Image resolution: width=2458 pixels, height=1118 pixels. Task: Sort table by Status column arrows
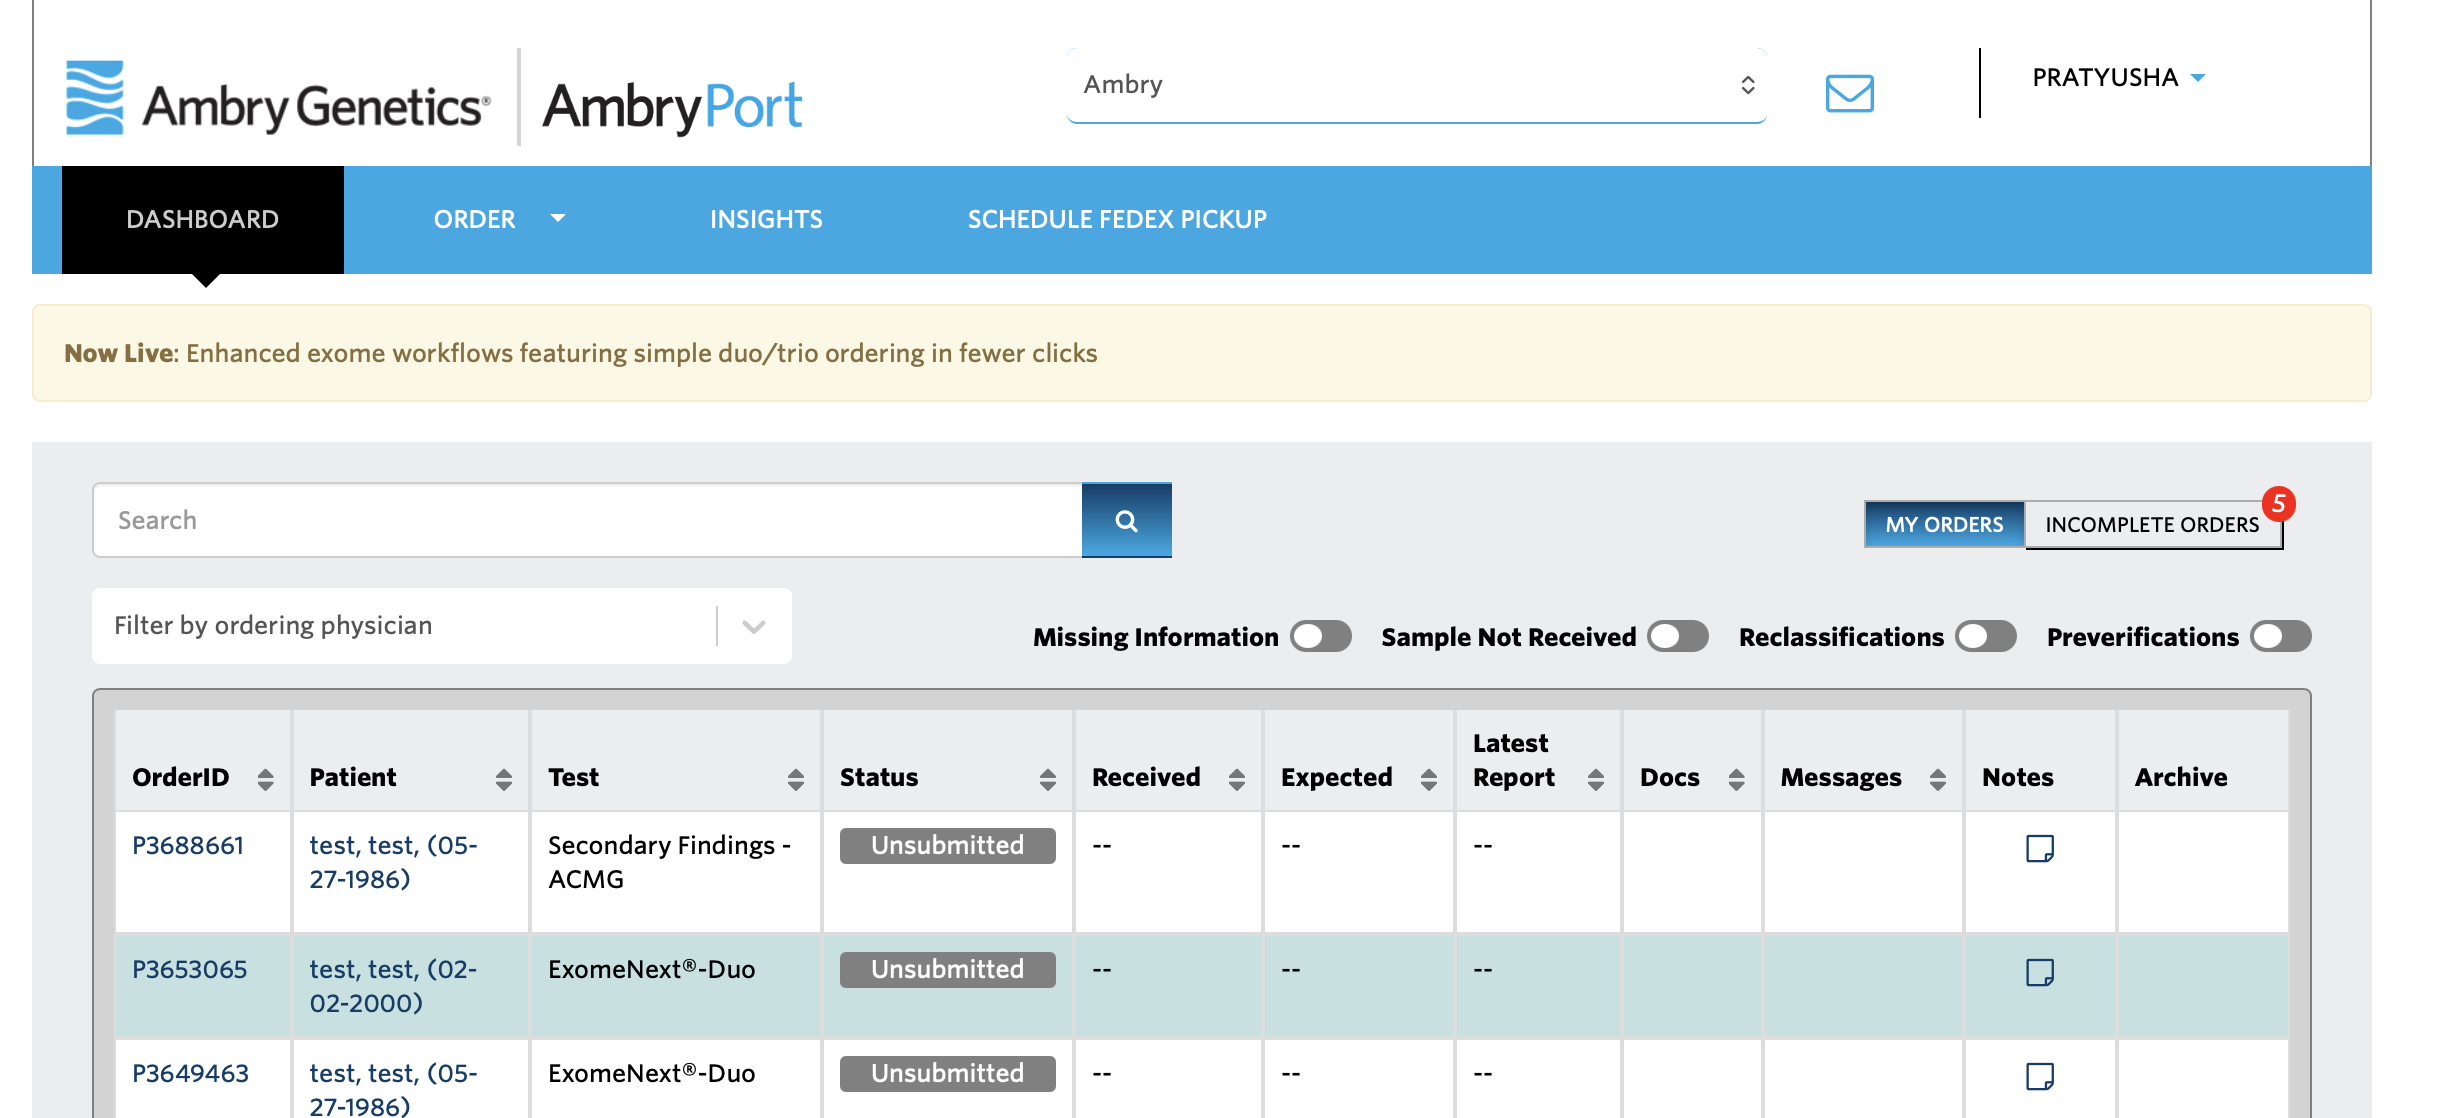1048,779
